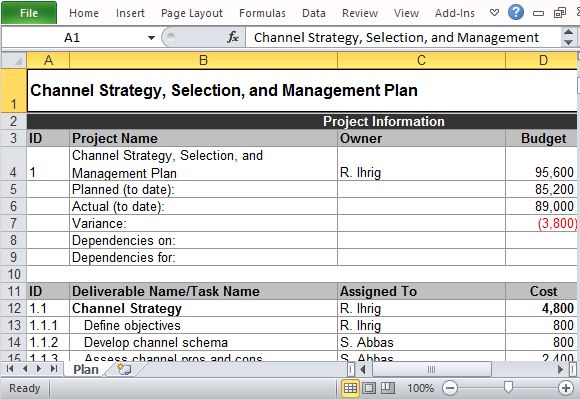Click the Insert Worksheet icon
Screen dimensions: 580x400
(124, 369)
